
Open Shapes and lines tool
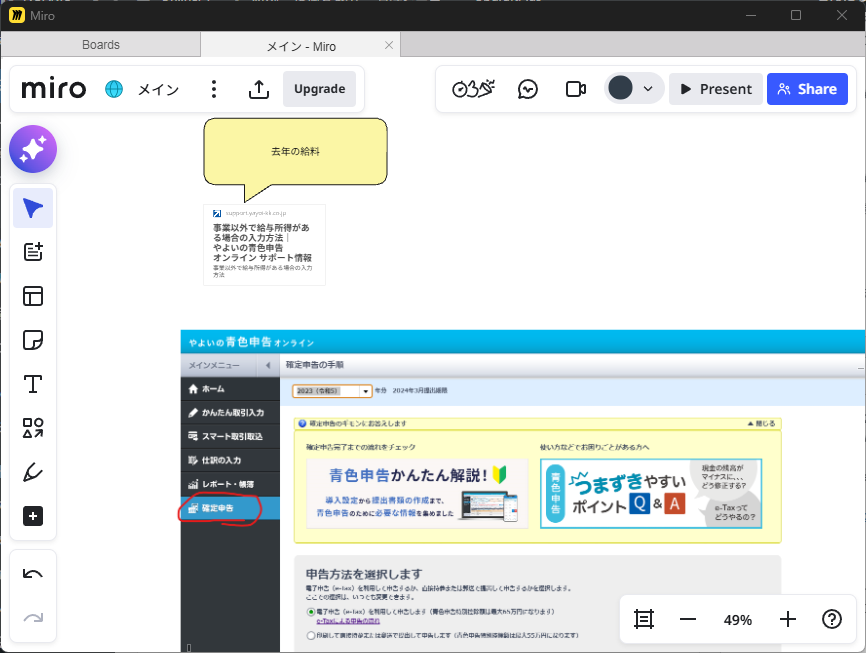click(33, 428)
